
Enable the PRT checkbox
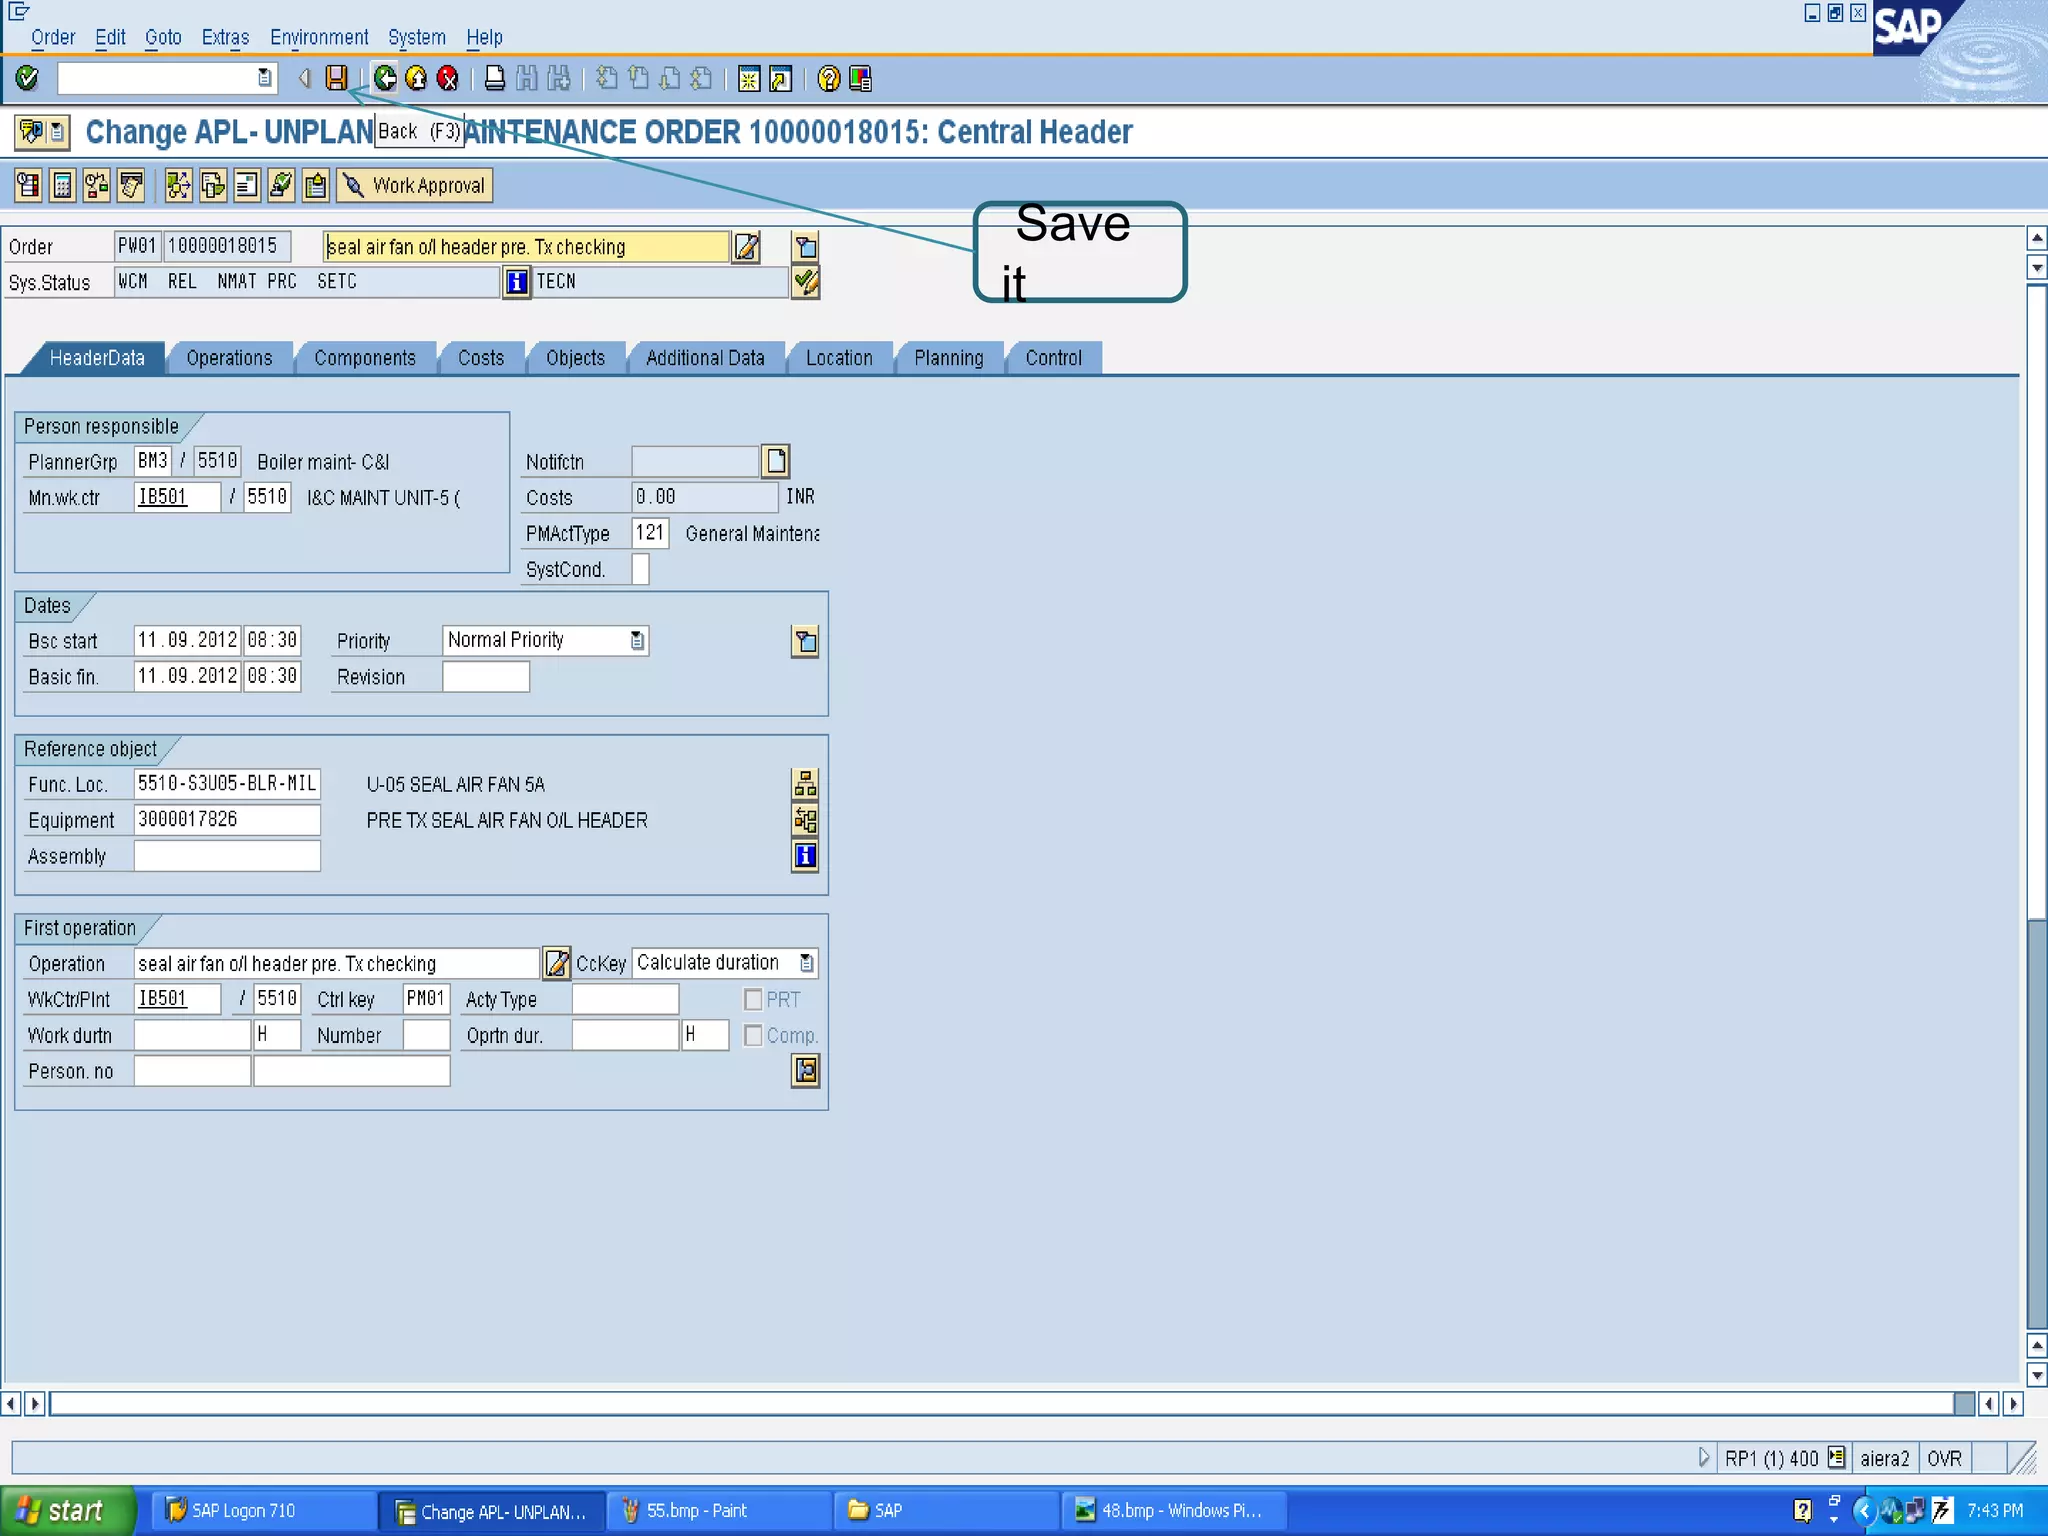753,999
